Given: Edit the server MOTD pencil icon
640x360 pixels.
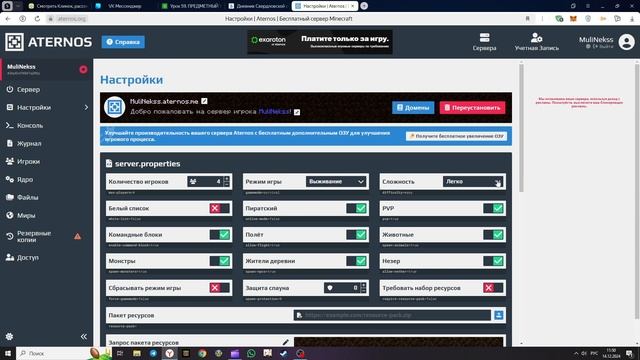Looking at the screenshot, I should coord(297,112).
